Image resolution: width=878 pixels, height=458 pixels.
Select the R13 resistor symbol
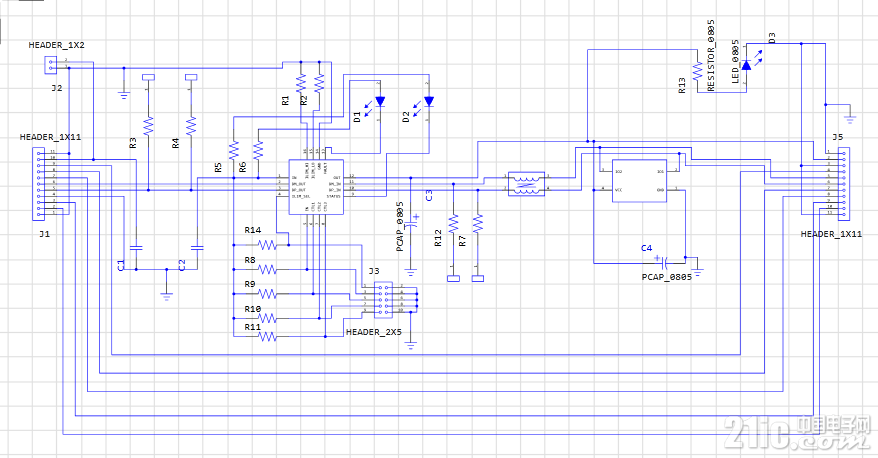point(698,71)
